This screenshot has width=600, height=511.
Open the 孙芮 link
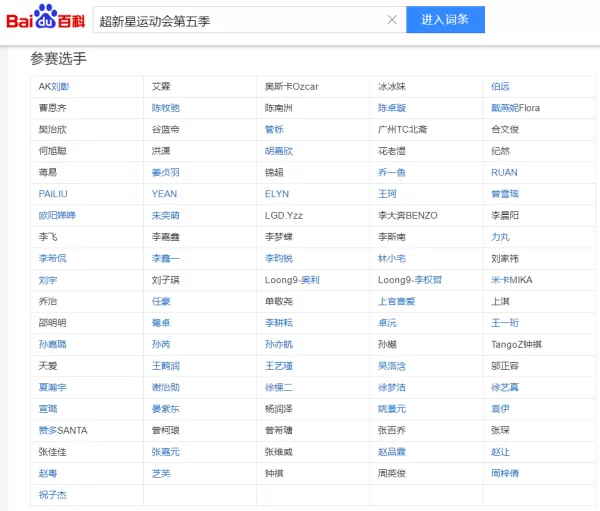[x=161, y=344]
